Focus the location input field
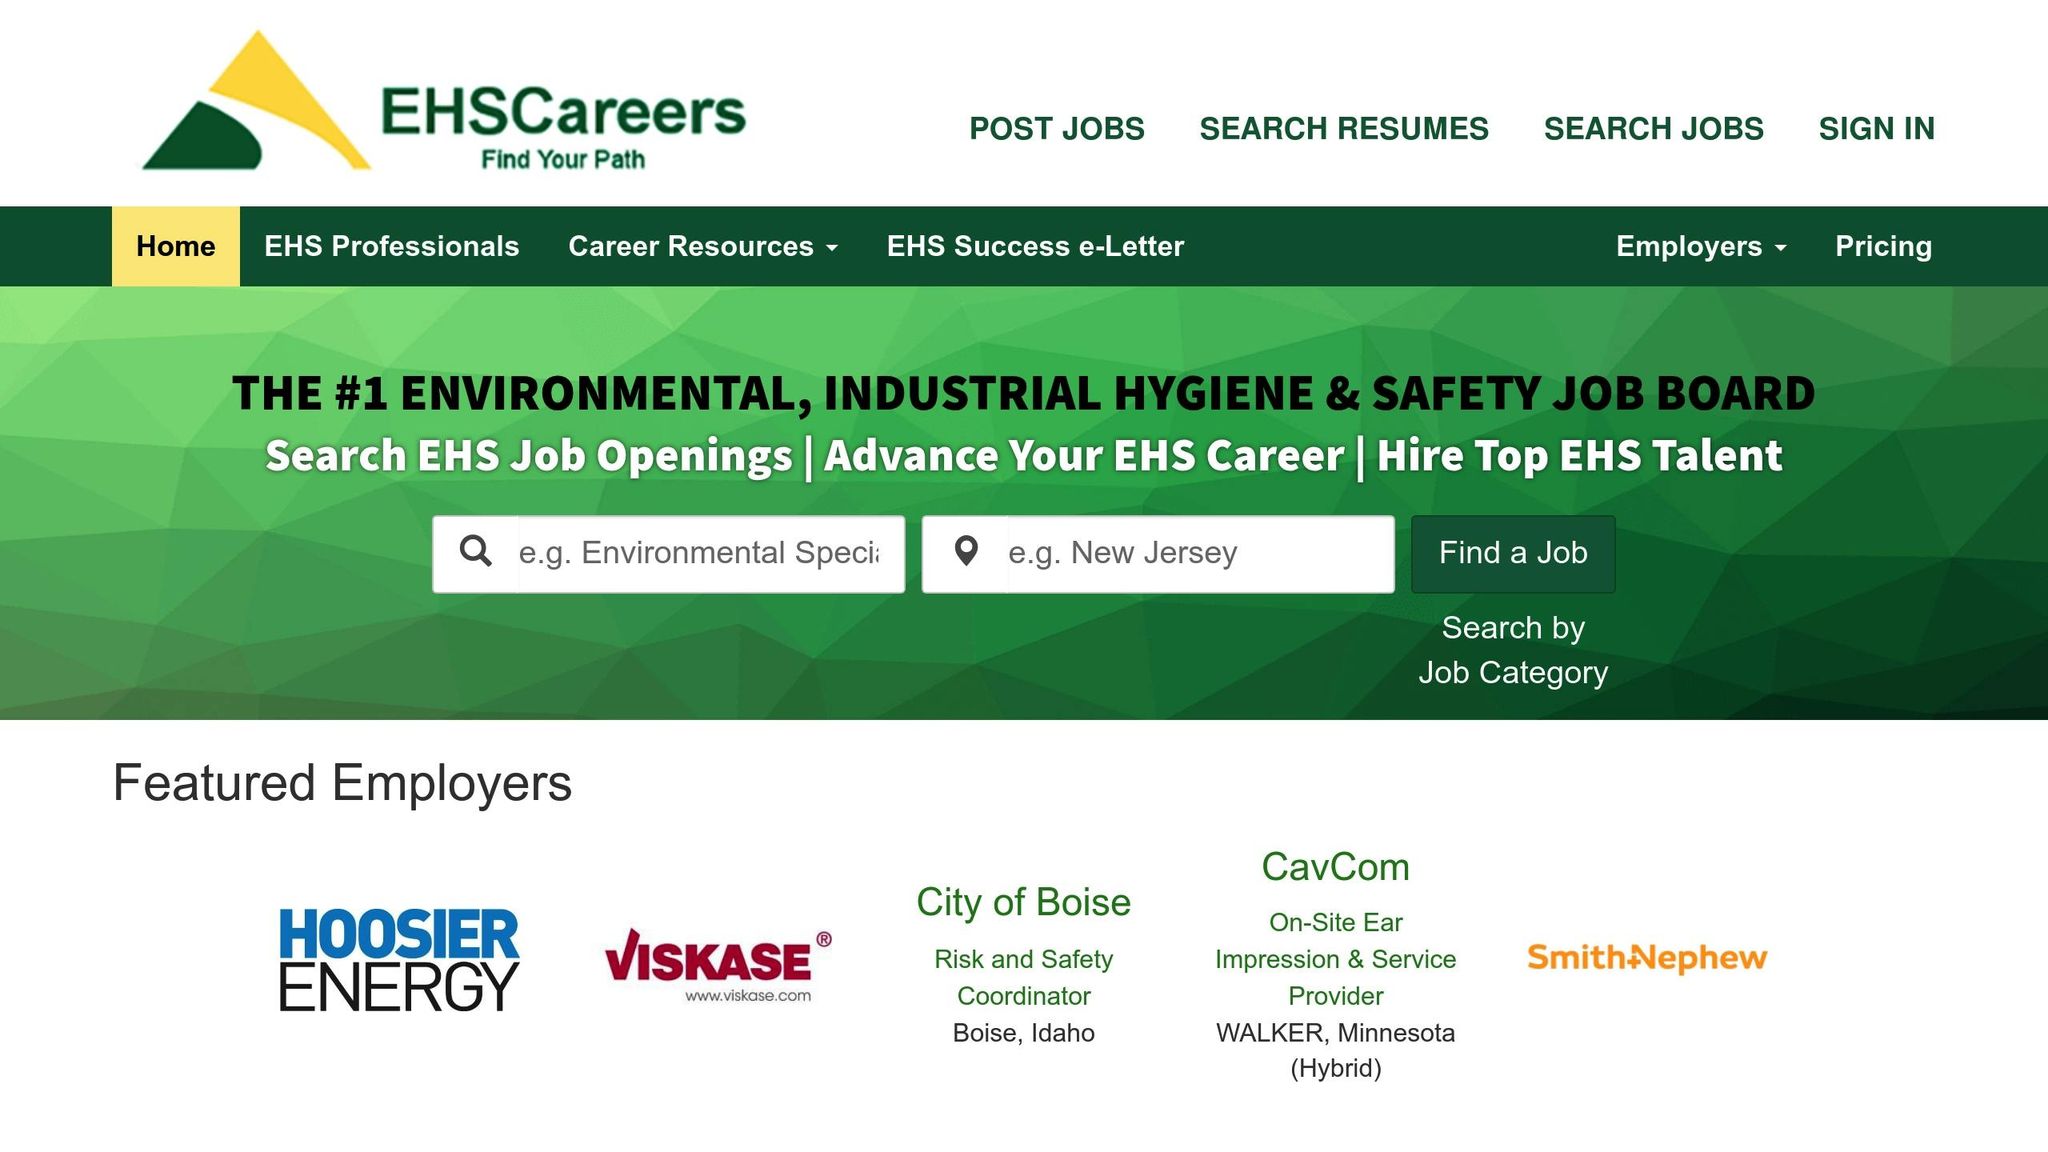Viewport: 2048px width, 1152px height. point(1196,554)
